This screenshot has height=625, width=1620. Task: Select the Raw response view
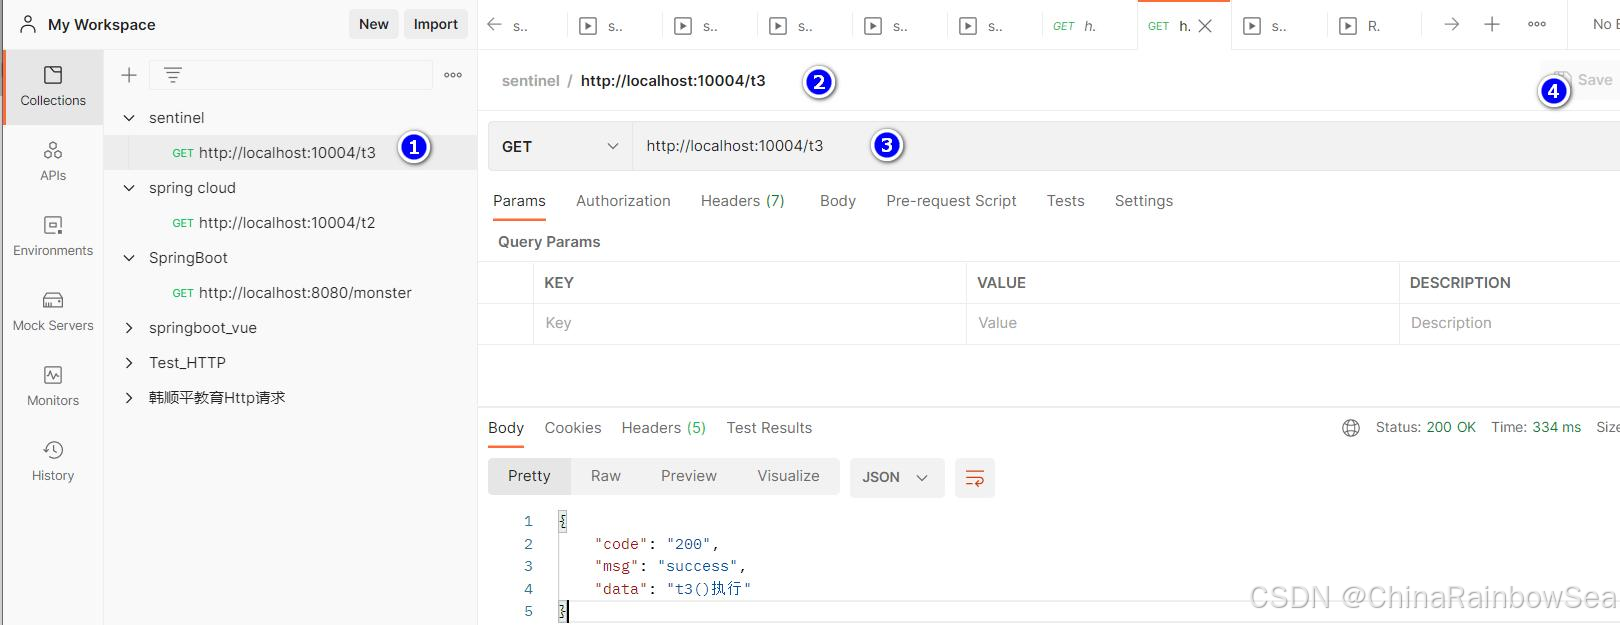coord(605,477)
